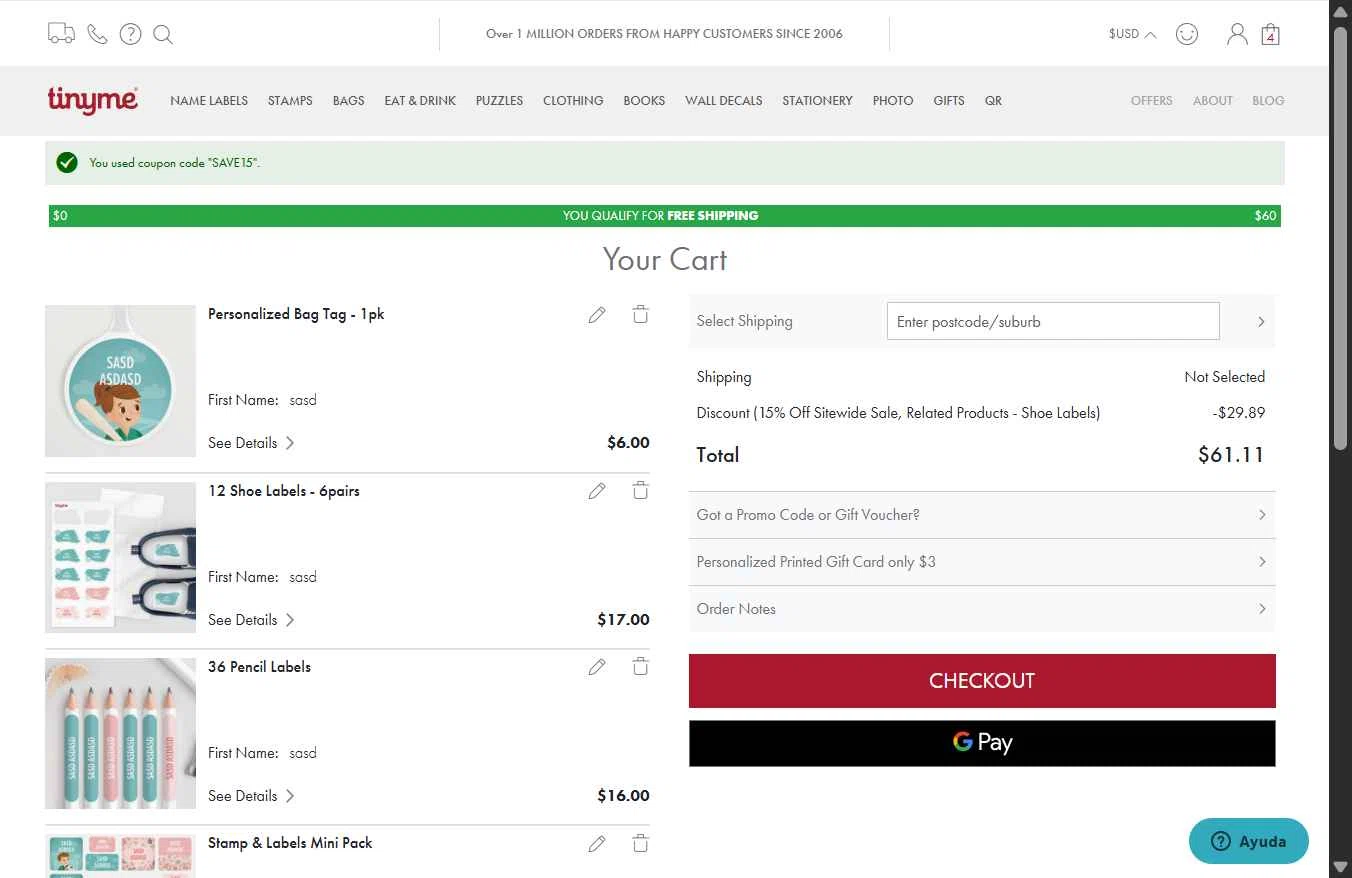Expand Got a Promo Code or Gift Voucher
Viewport: 1352px width, 878px height.
(982, 515)
